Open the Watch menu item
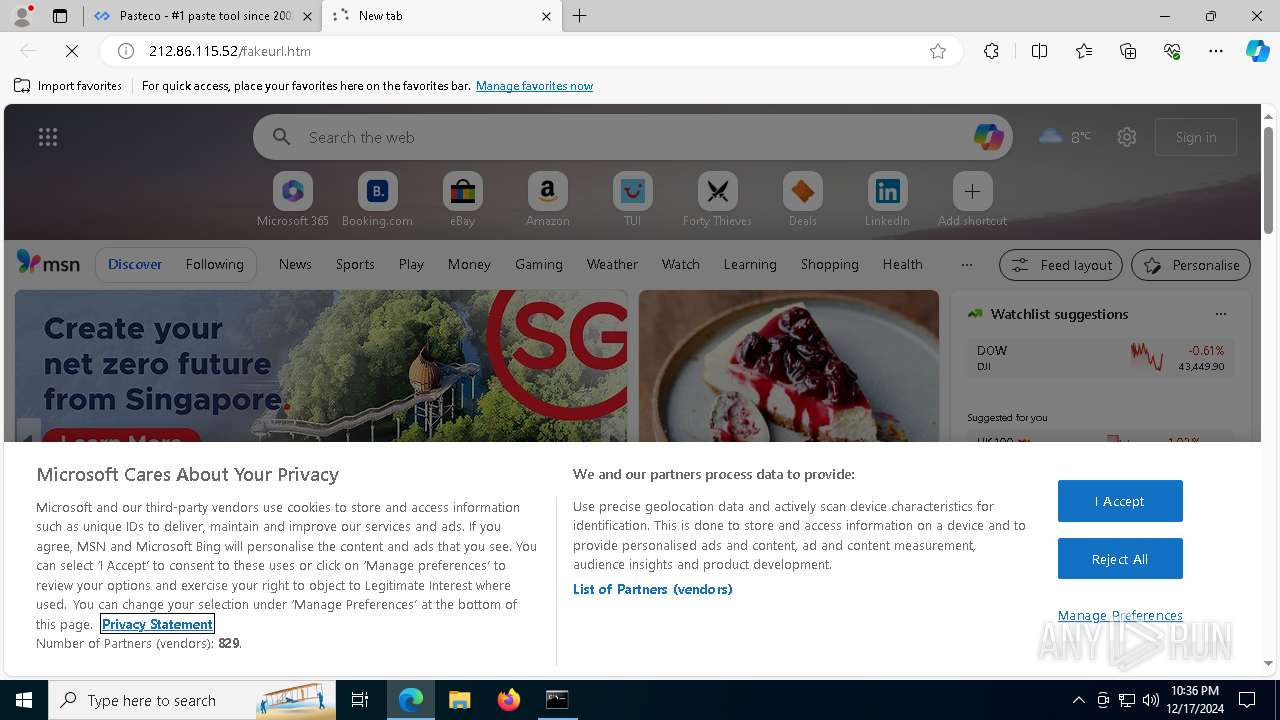 681,264
